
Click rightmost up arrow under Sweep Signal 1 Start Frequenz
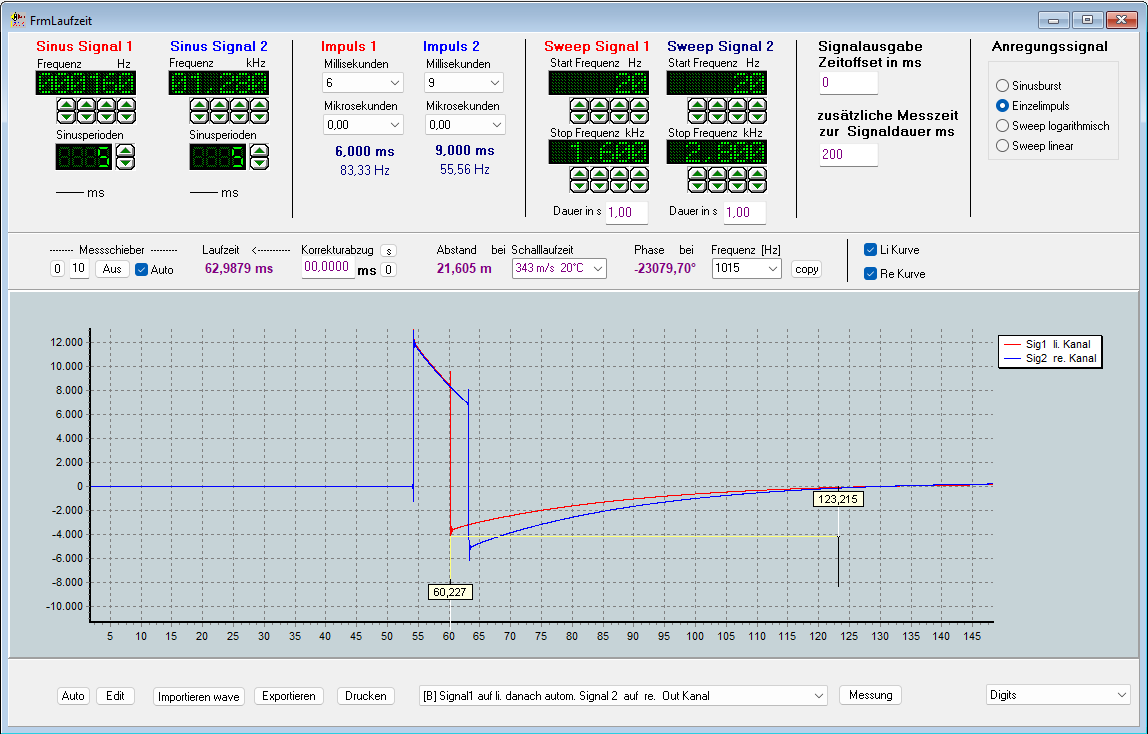[x=639, y=105]
